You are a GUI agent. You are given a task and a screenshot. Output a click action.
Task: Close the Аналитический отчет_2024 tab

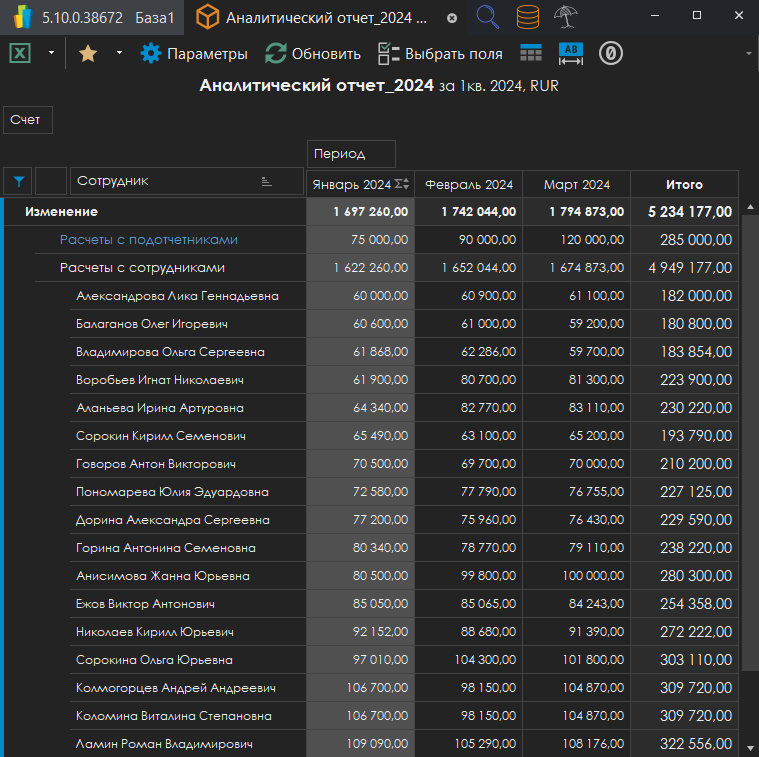[x=452, y=18]
